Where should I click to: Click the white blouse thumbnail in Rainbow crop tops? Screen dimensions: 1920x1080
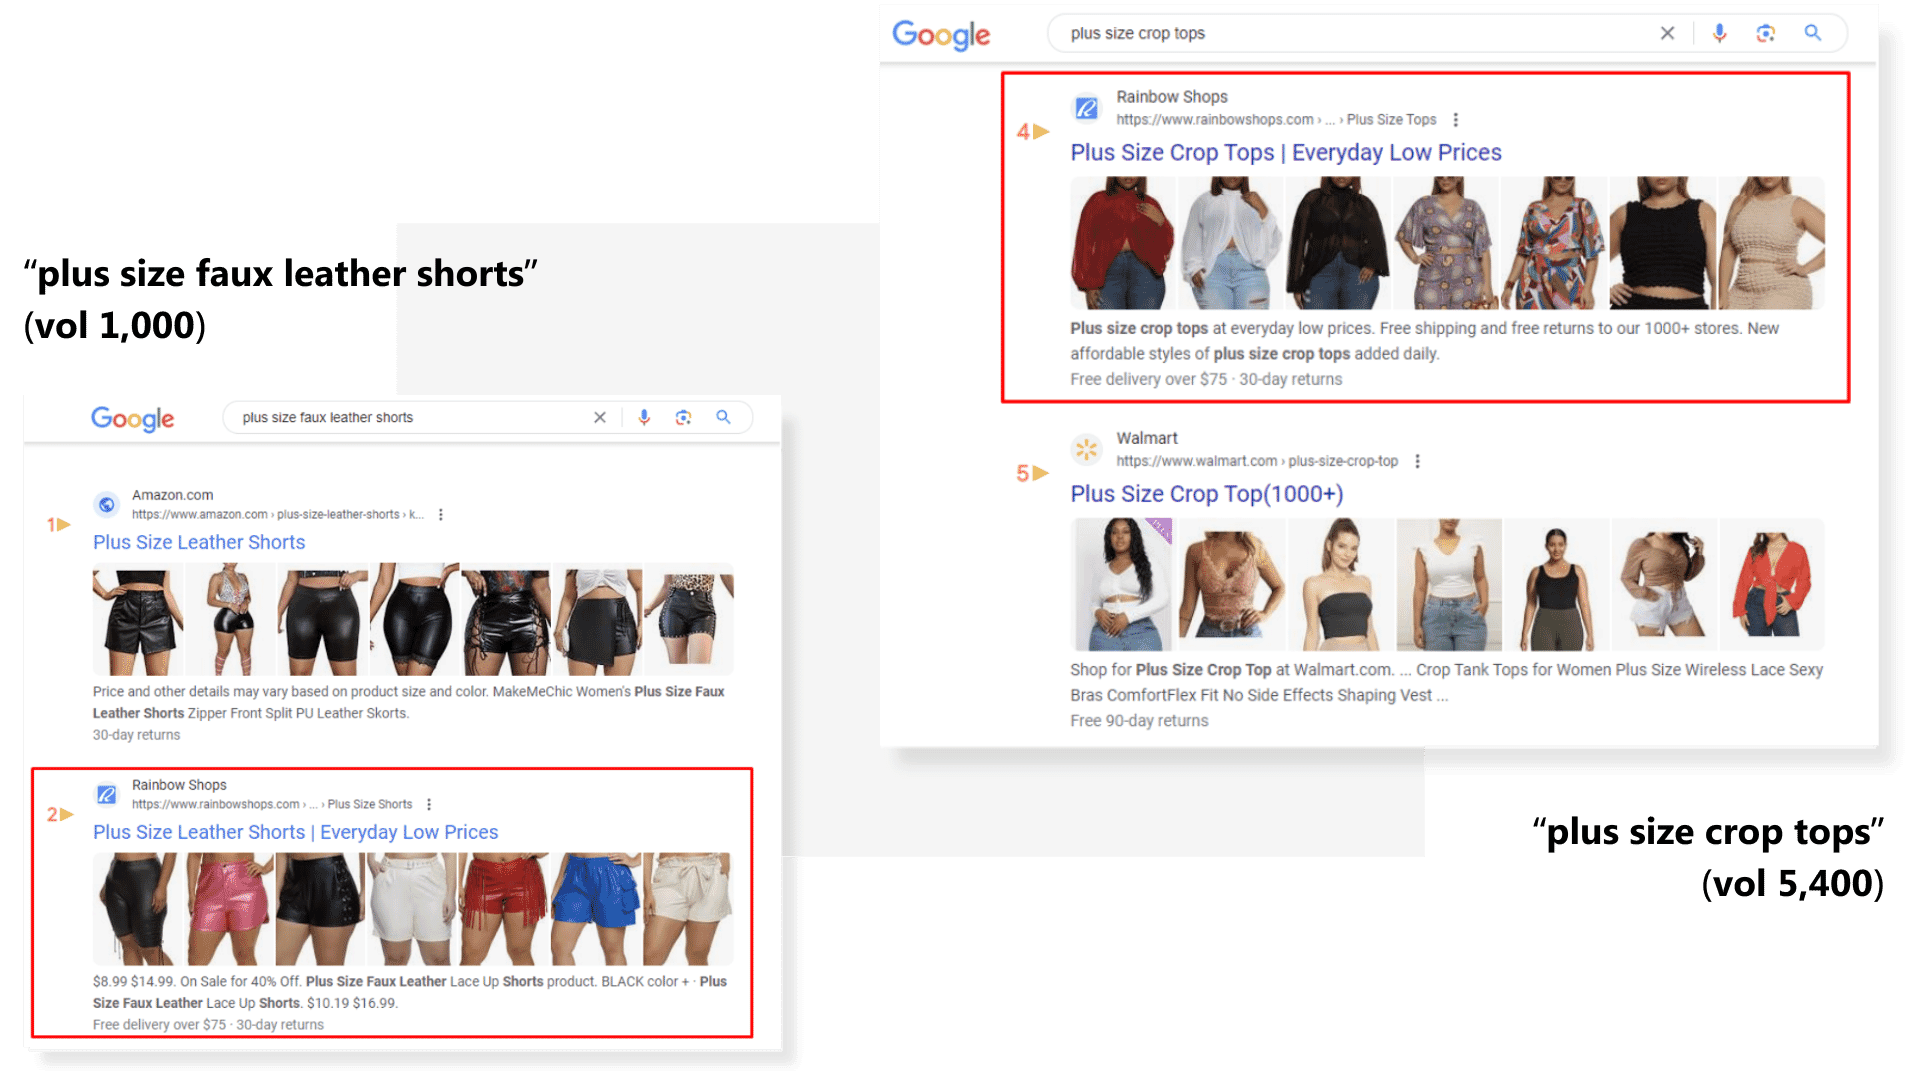coord(1230,243)
